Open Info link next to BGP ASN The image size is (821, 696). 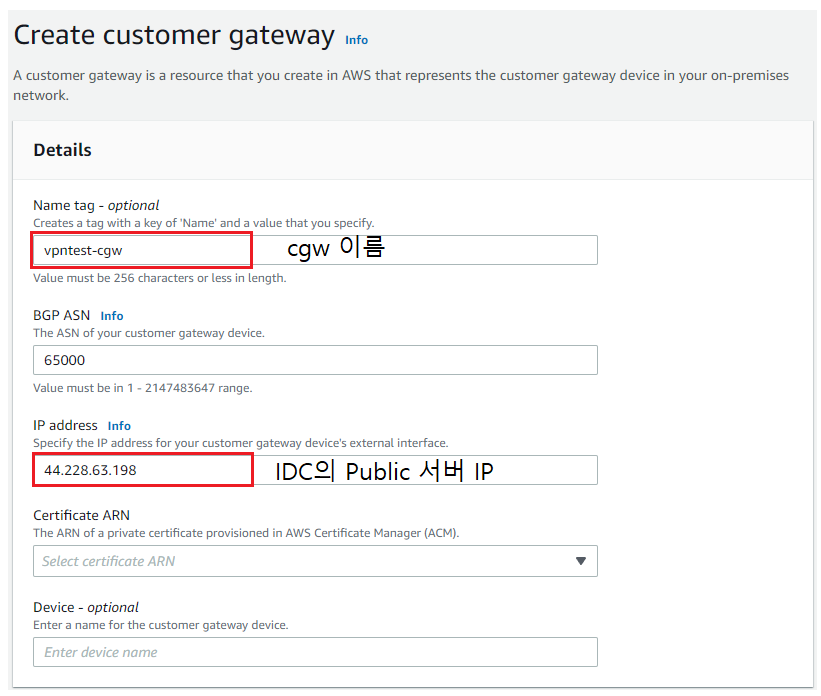point(112,316)
